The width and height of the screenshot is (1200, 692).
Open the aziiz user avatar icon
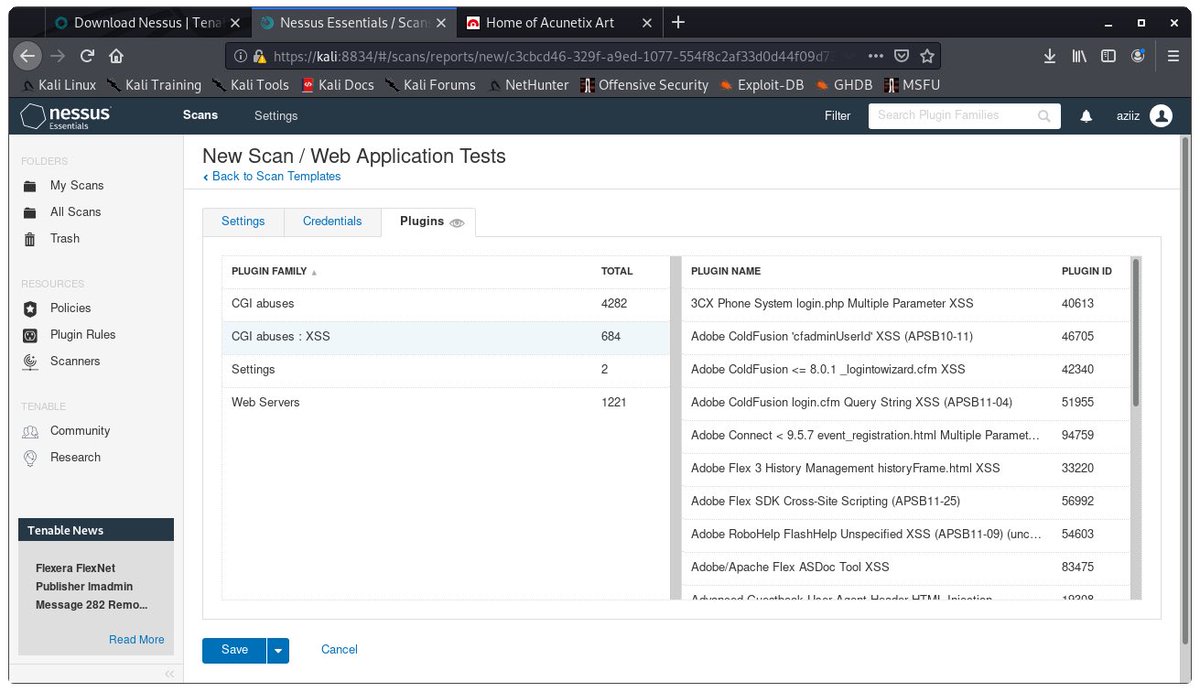click(1160, 116)
